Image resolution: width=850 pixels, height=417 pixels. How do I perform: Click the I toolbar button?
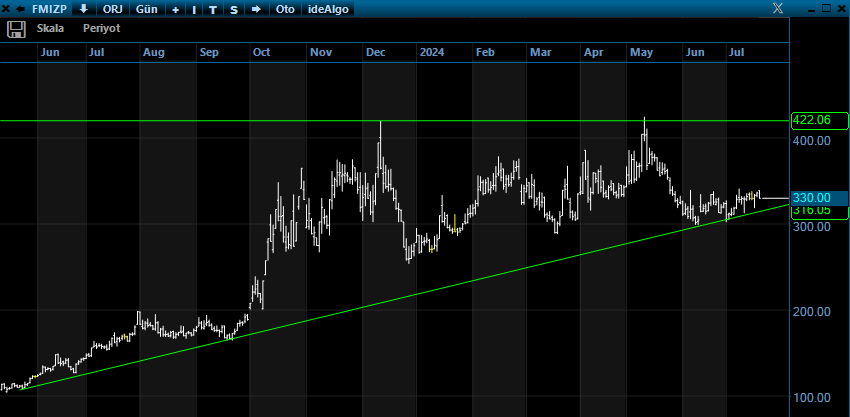[x=194, y=9]
